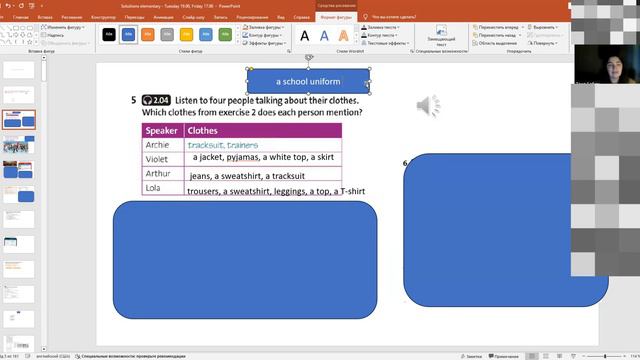Open the Главная ribbon tab
The image size is (640, 360).
tap(21, 17)
